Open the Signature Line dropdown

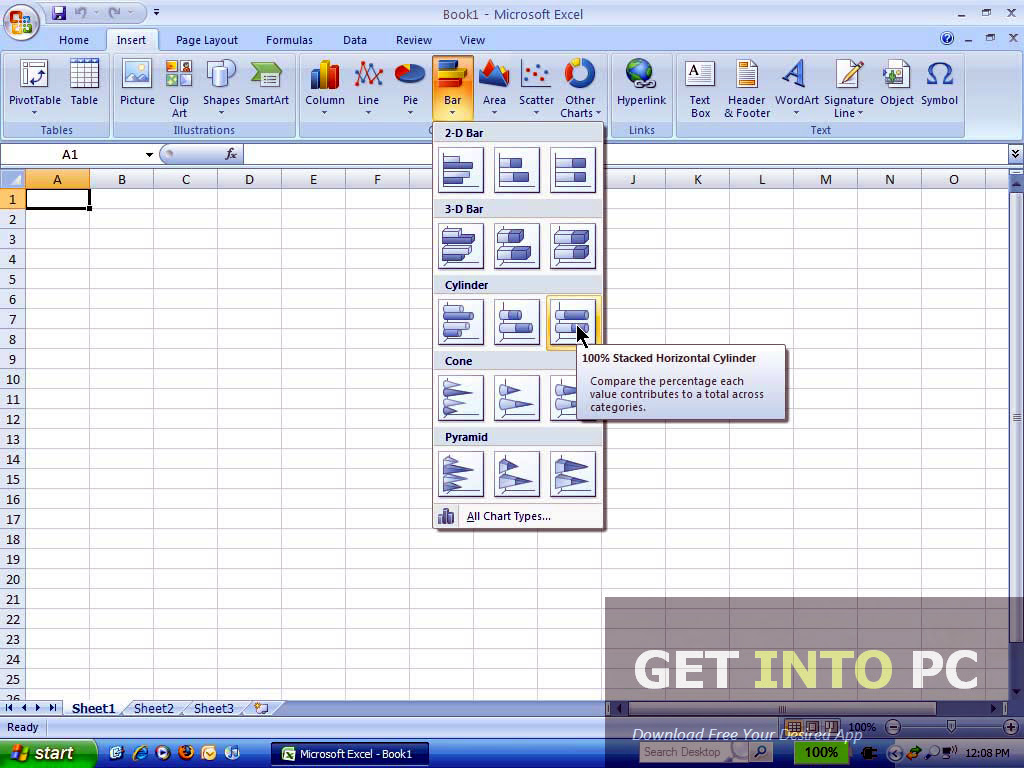pyautogui.click(x=848, y=88)
